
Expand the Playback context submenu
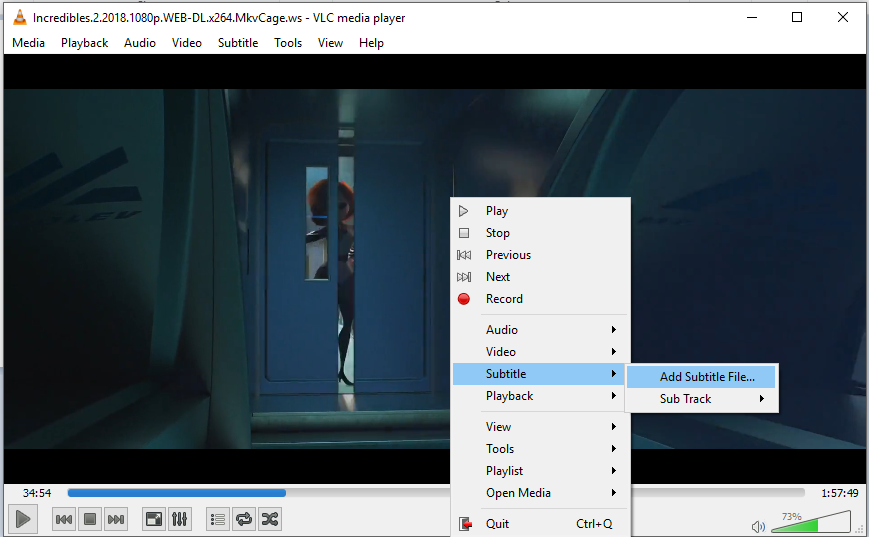click(x=540, y=396)
